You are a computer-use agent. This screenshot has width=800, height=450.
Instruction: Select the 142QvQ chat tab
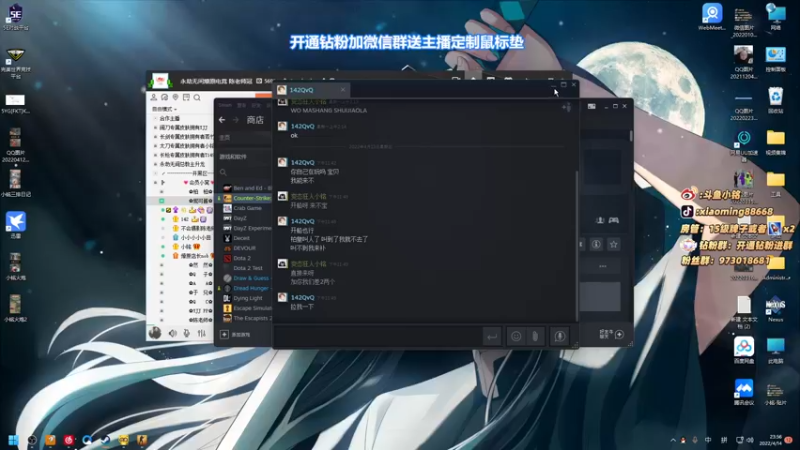(x=311, y=90)
